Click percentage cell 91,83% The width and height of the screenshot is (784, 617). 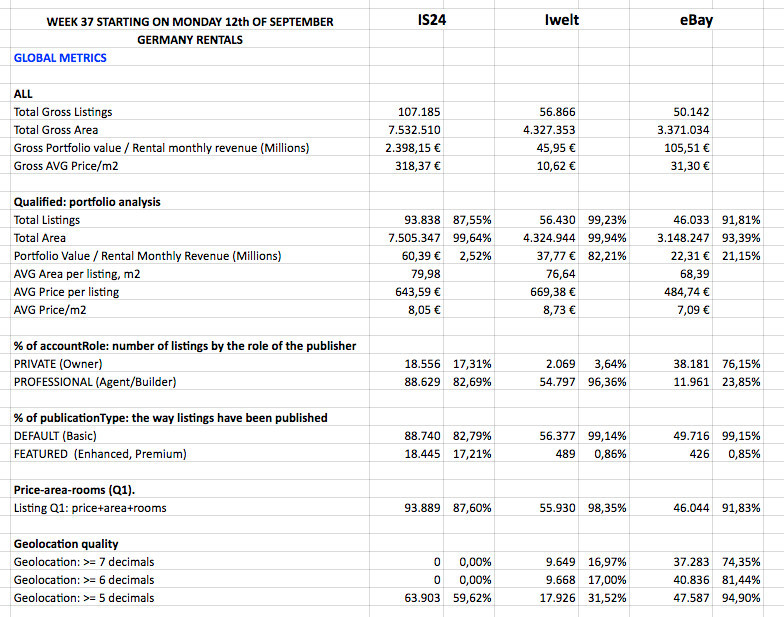tap(741, 508)
